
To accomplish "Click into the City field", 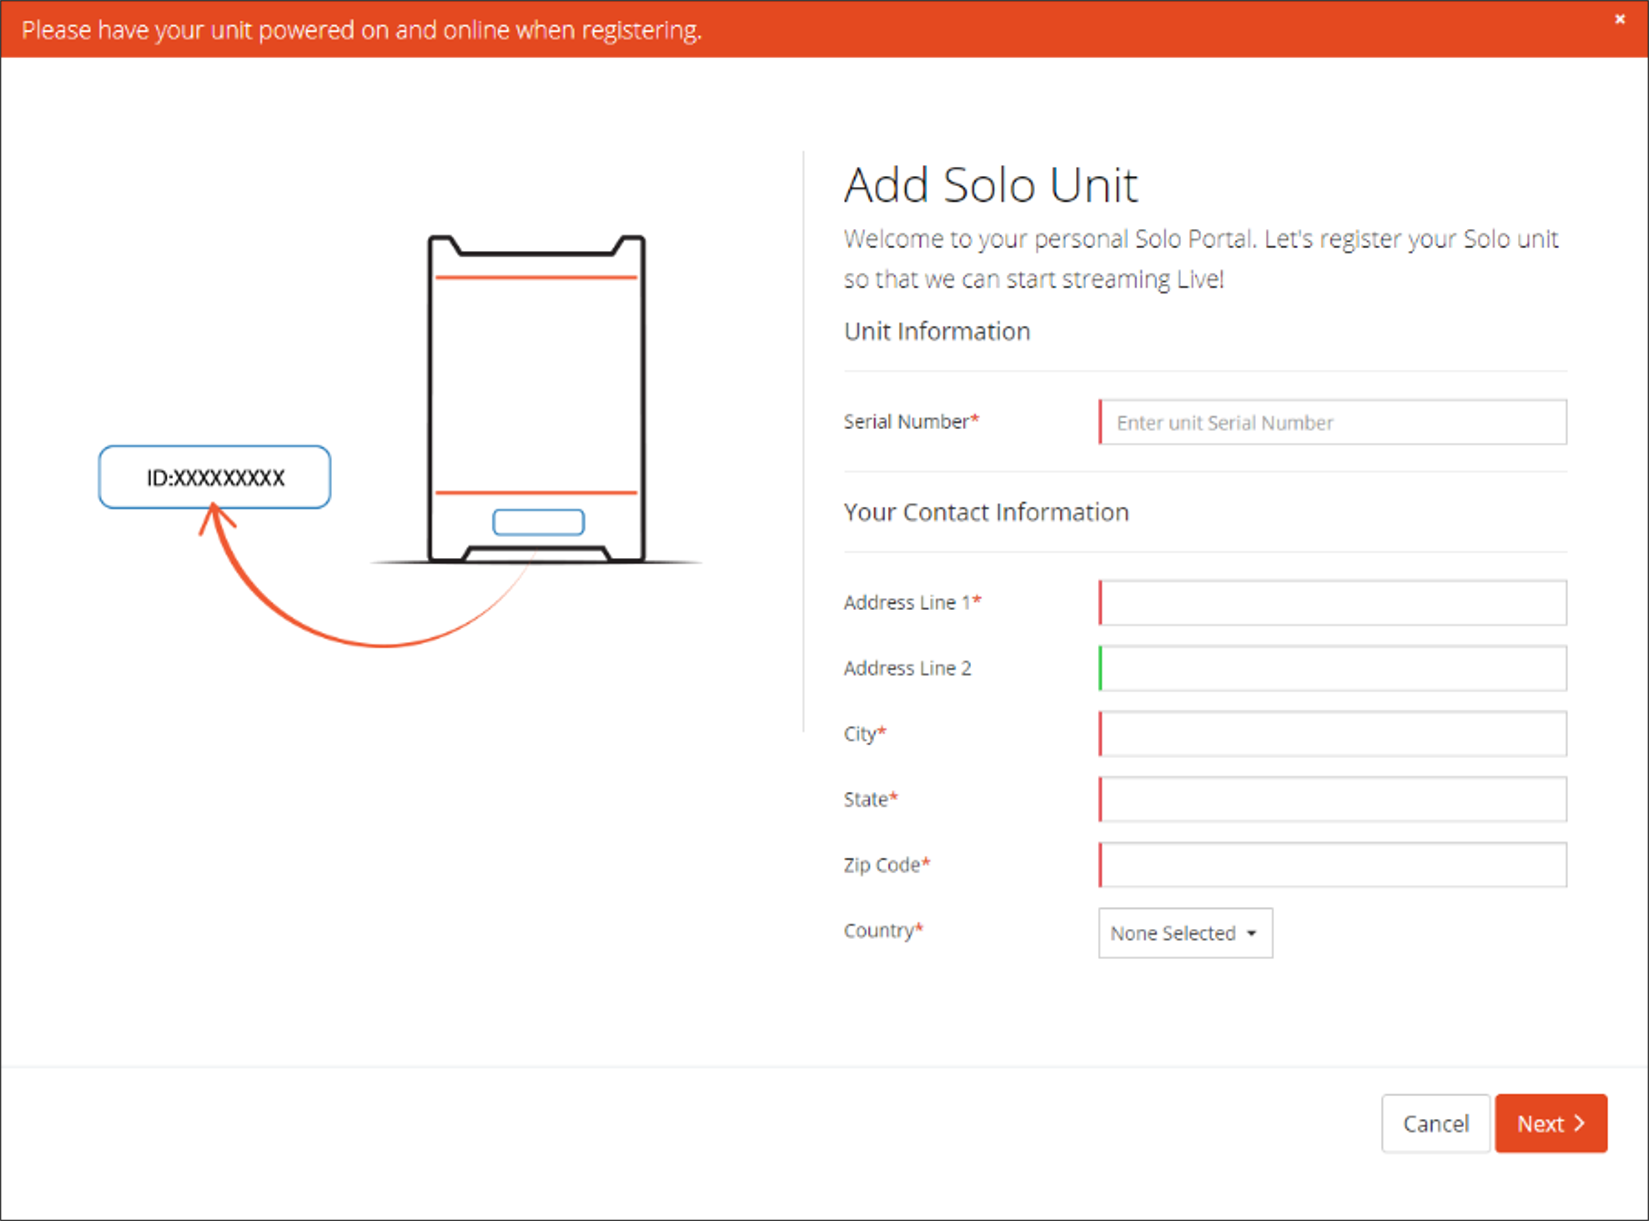I will click(x=1332, y=734).
